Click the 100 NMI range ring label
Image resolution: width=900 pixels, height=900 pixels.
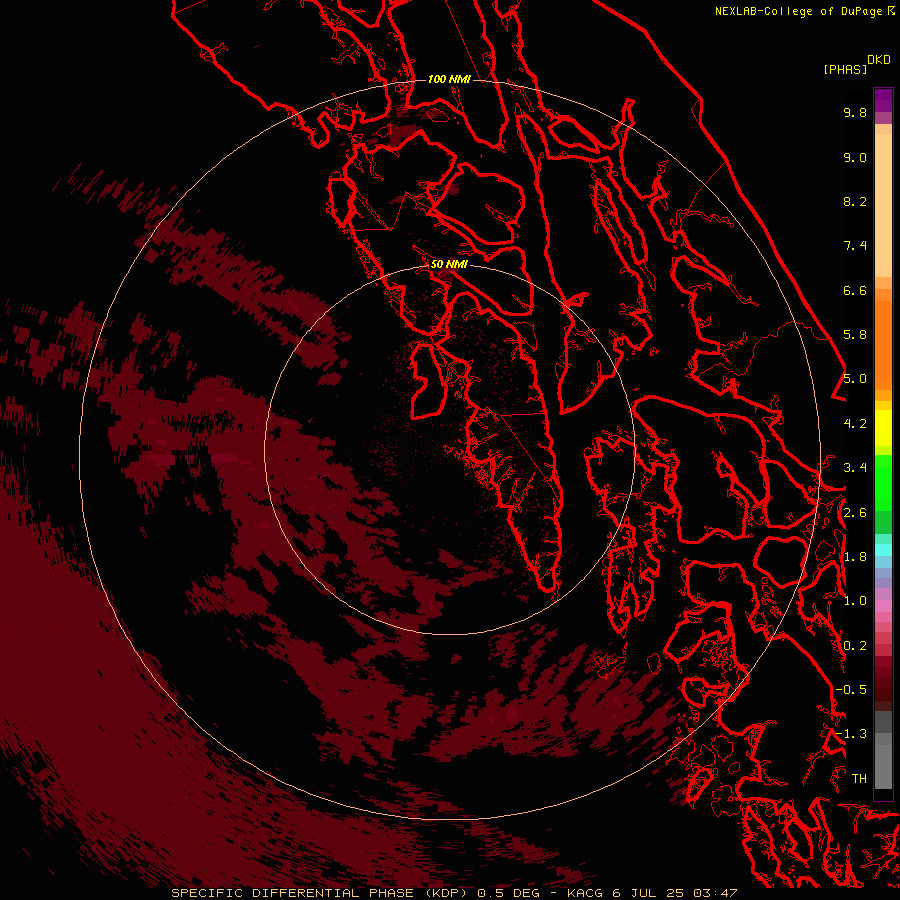click(x=449, y=79)
